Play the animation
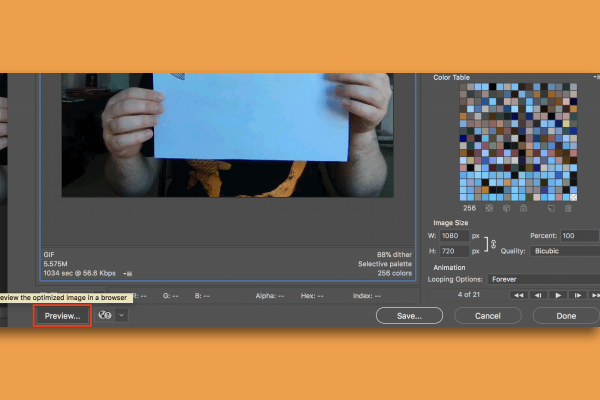The image size is (600, 400). click(558, 295)
